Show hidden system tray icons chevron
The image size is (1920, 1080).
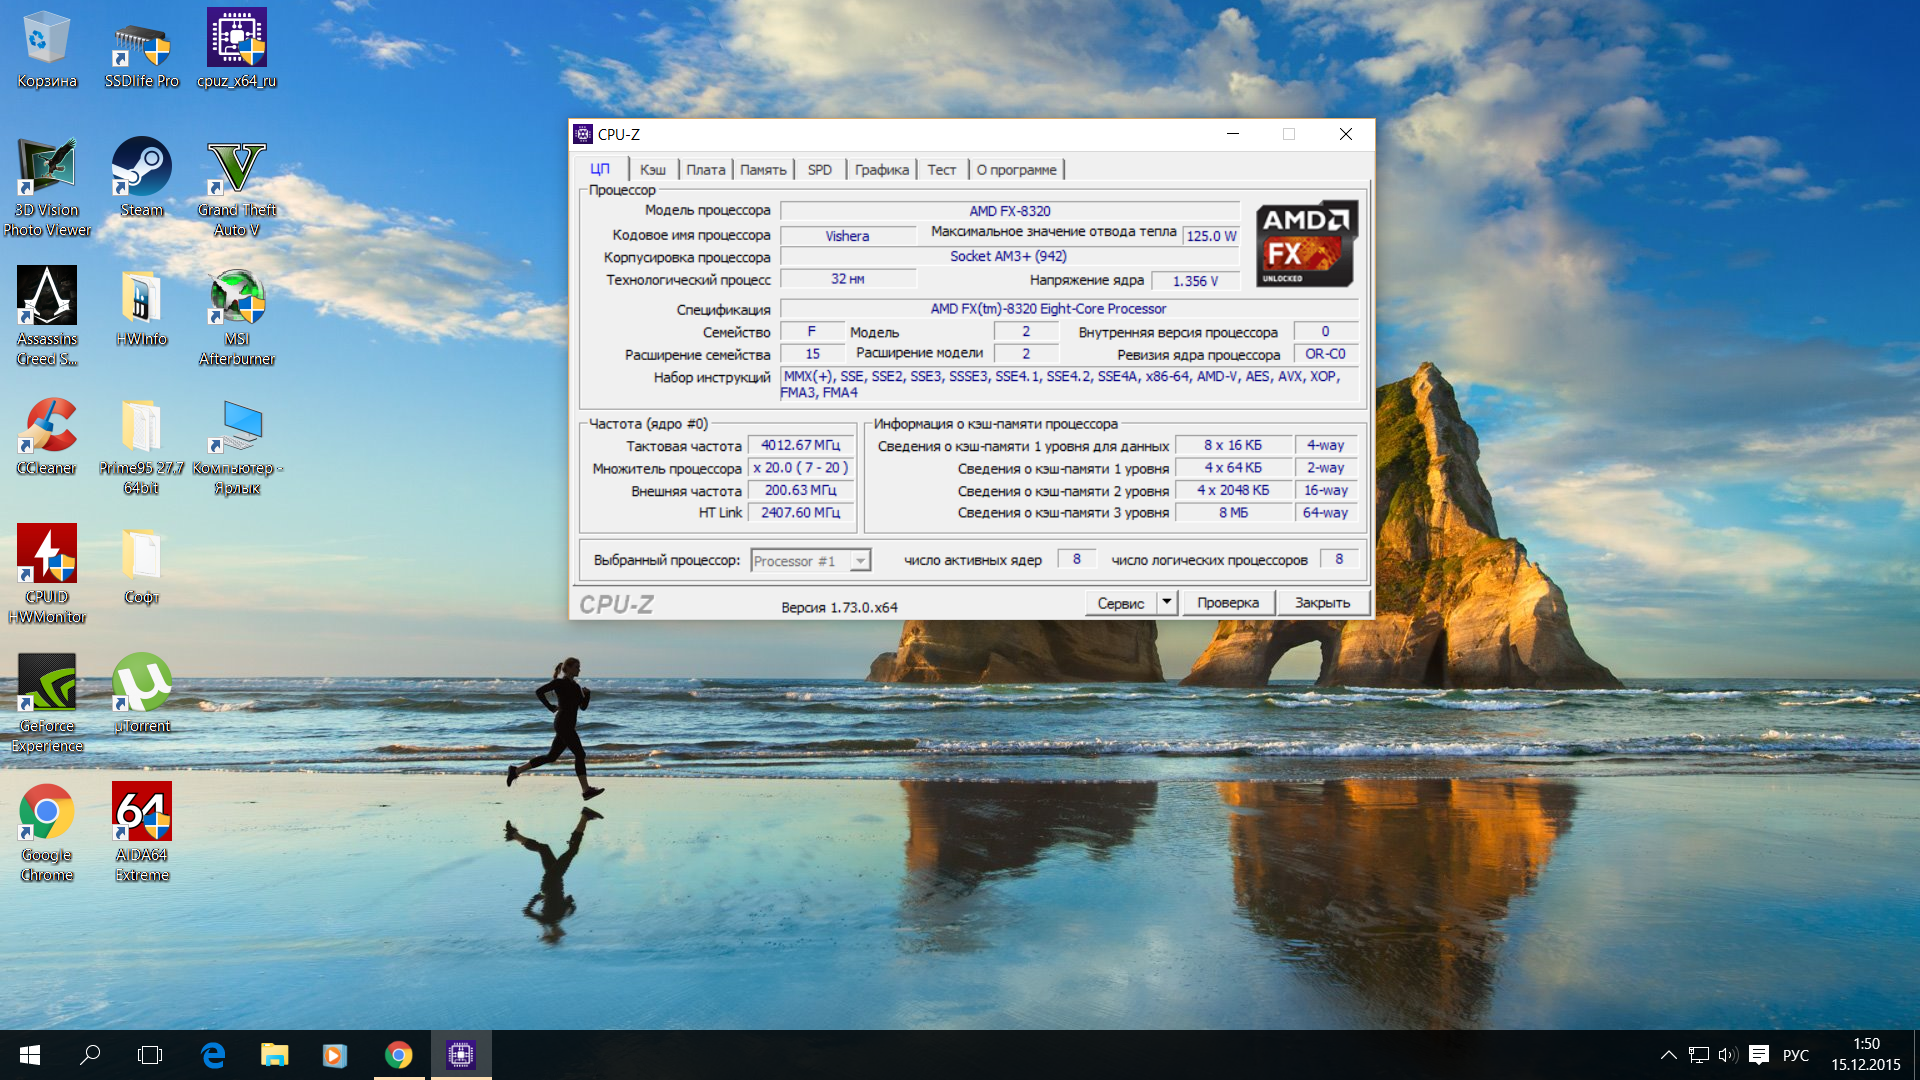(x=1668, y=1055)
